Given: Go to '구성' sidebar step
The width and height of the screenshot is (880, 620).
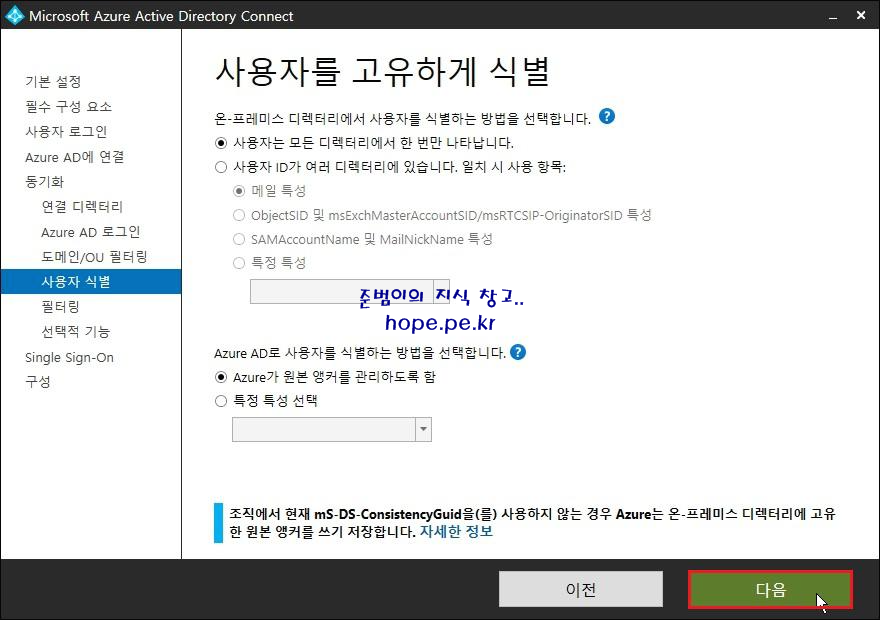Looking at the screenshot, I should [x=38, y=382].
